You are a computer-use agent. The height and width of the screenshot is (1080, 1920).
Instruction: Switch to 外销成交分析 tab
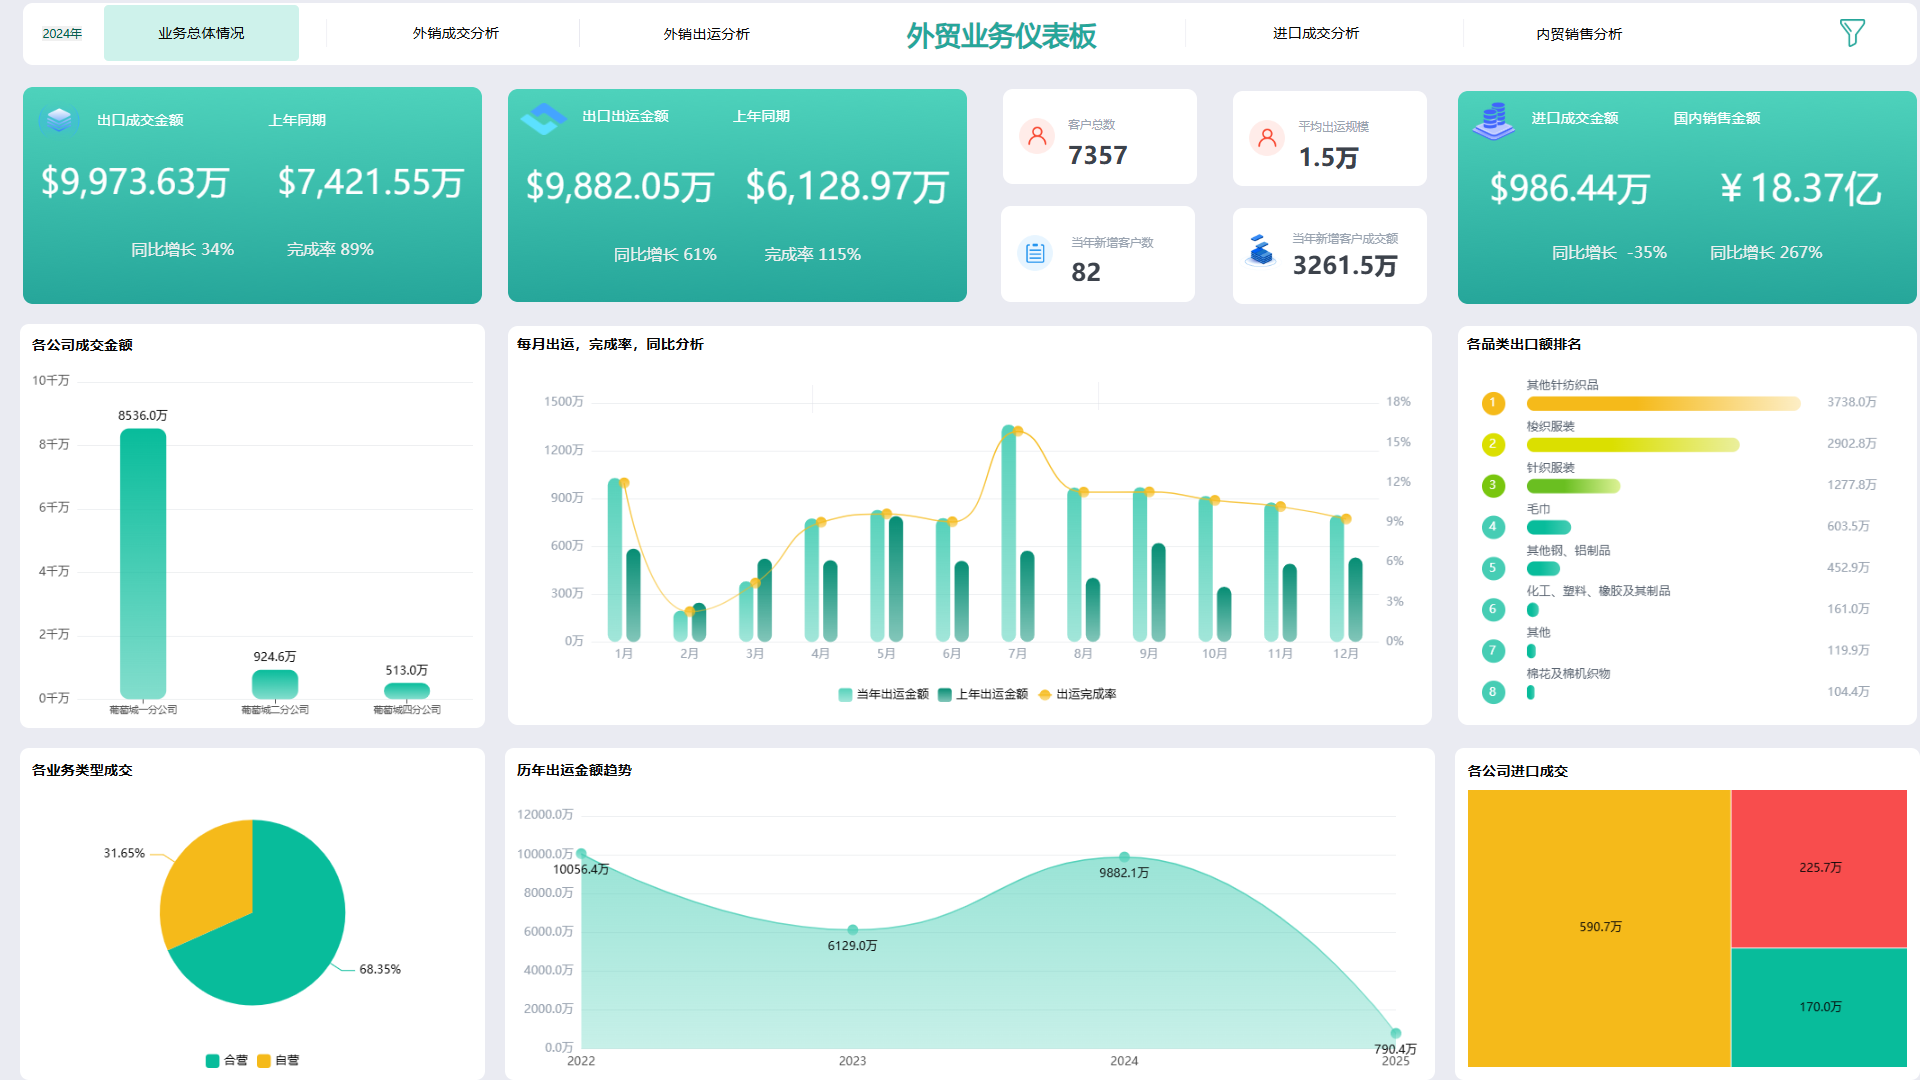point(455,33)
